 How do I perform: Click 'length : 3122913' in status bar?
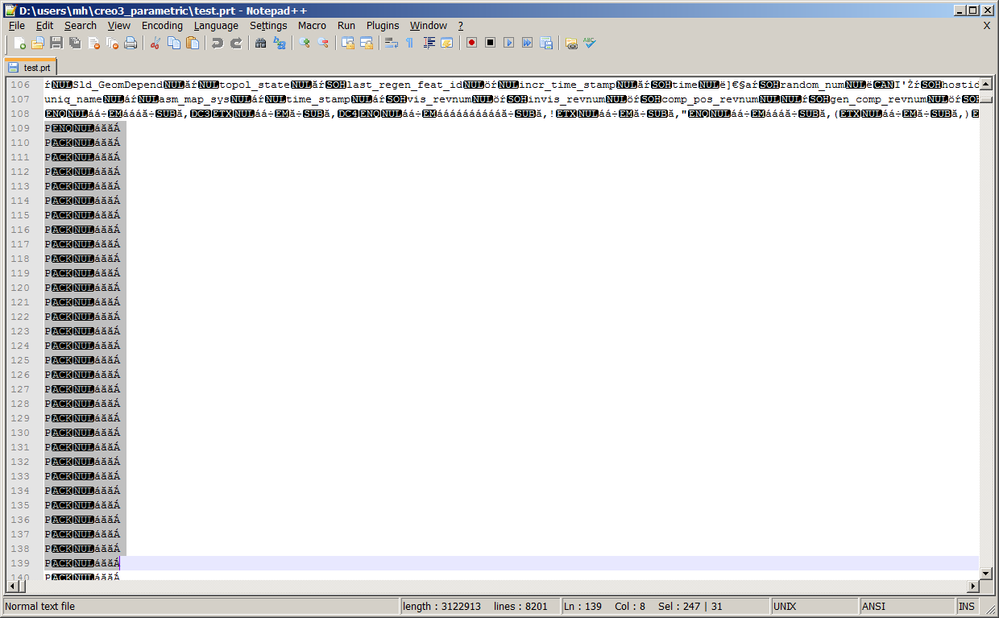pyautogui.click(x=442, y=607)
